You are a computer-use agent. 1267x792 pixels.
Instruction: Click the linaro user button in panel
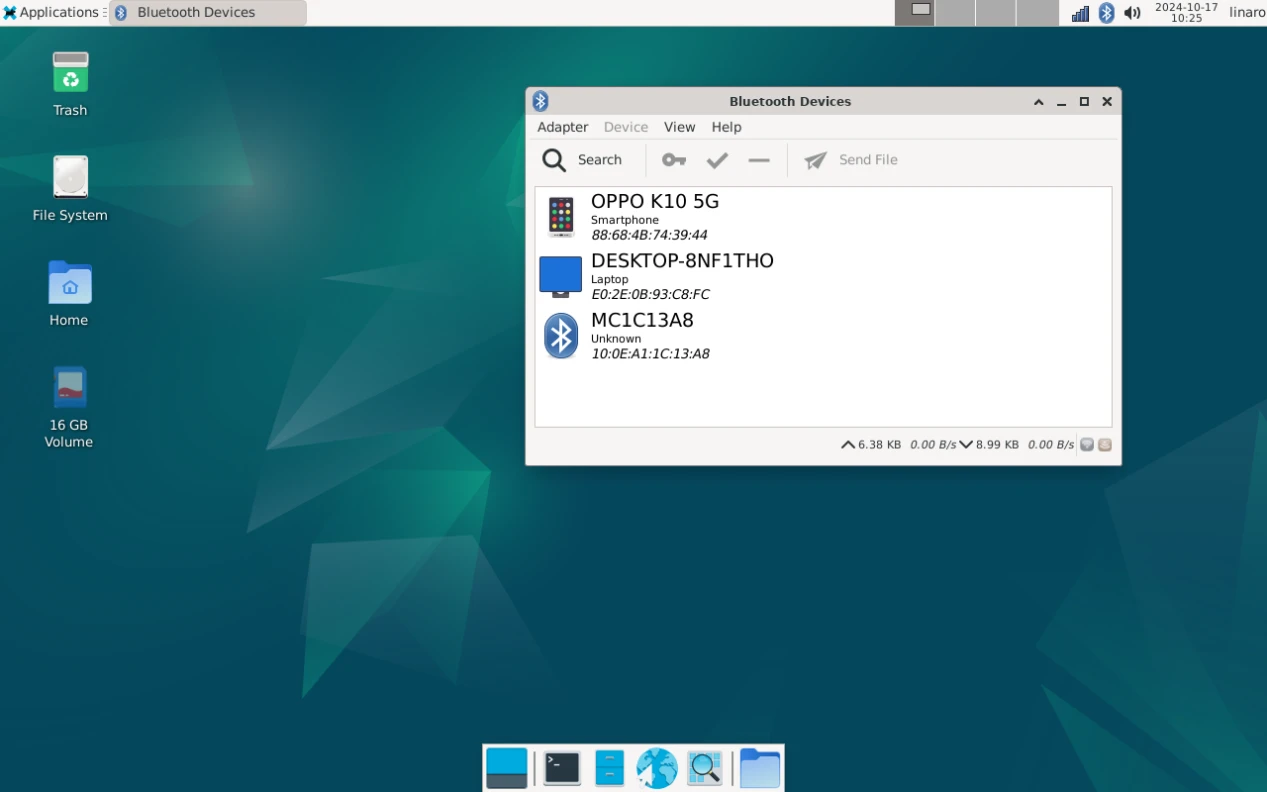(x=1247, y=12)
